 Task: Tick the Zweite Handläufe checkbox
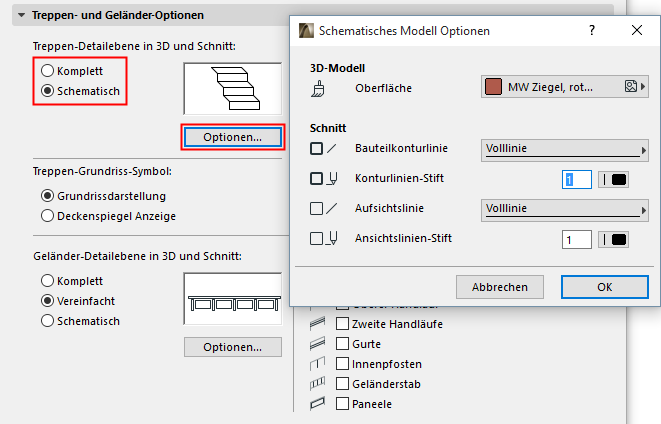point(343,324)
